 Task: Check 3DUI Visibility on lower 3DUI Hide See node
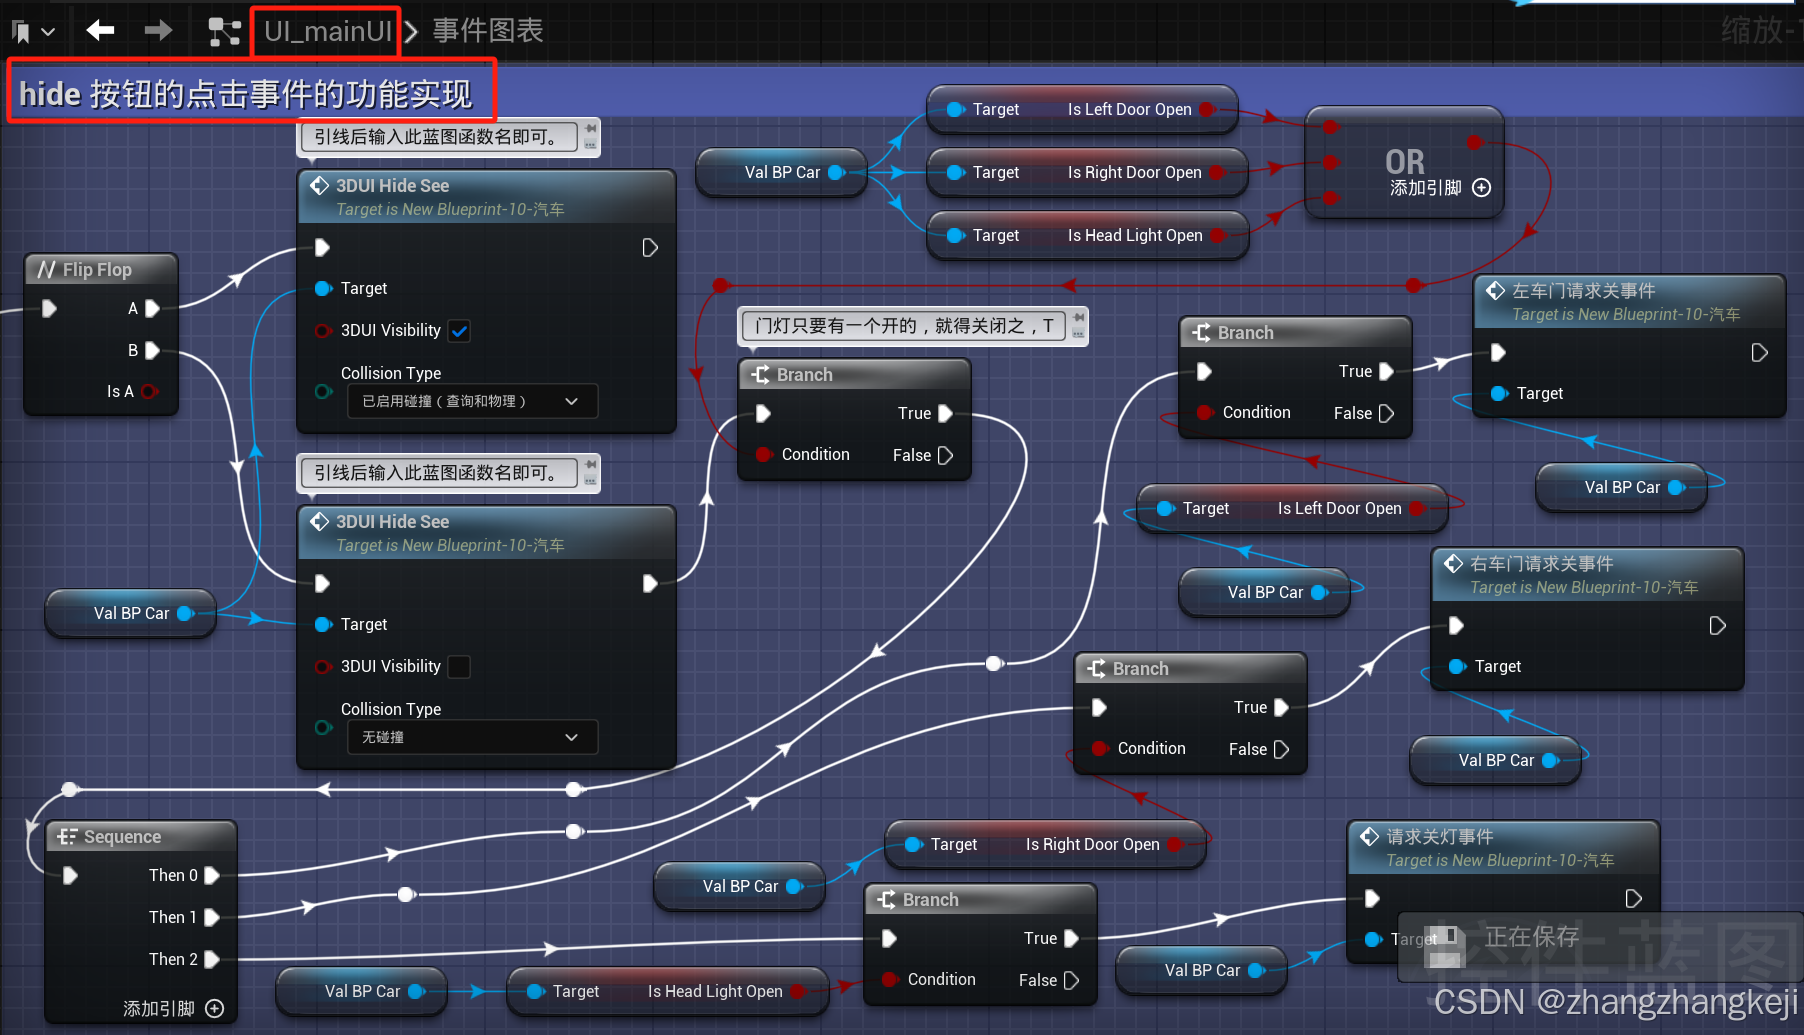point(459,667)
